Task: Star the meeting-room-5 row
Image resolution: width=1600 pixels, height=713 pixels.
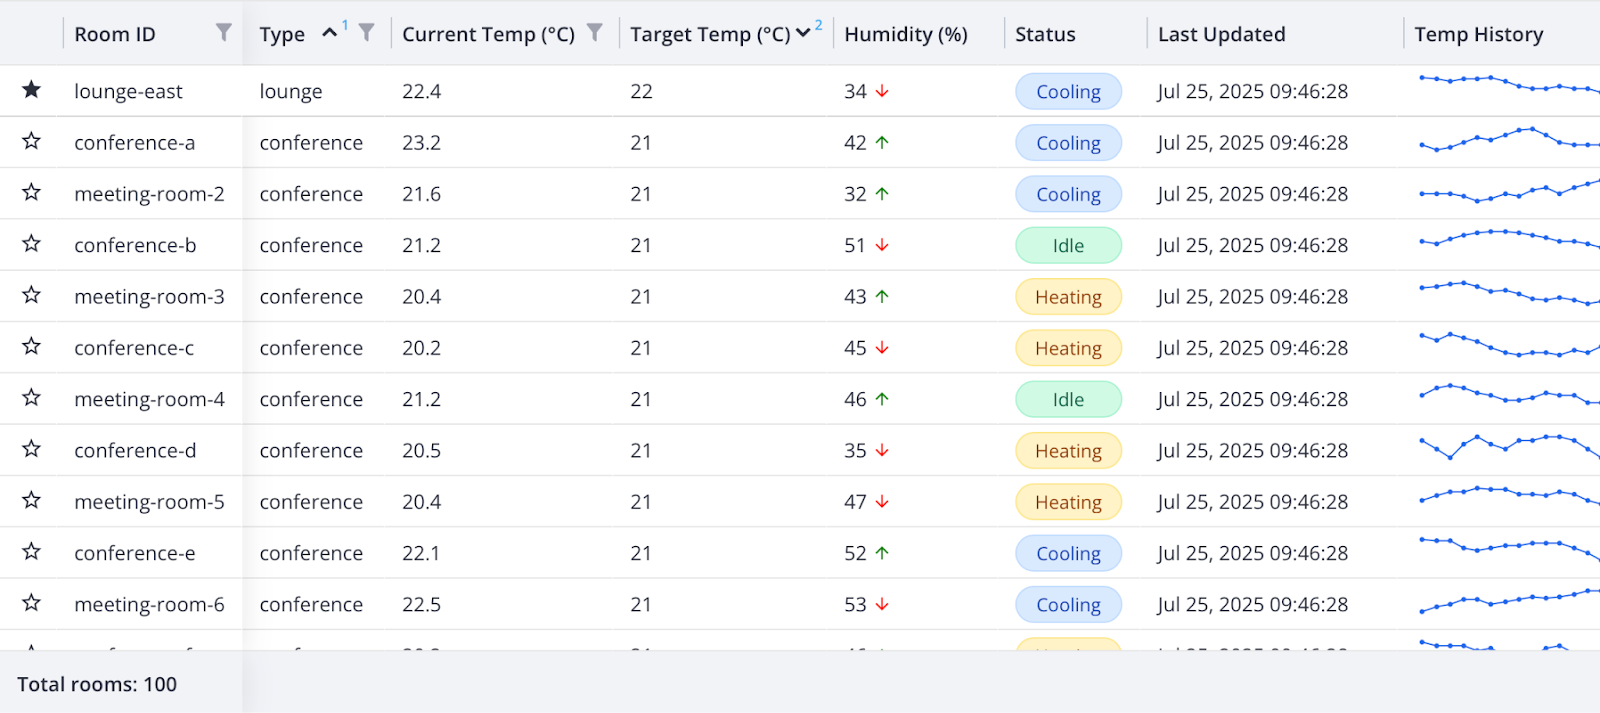Action: point(31,501)
